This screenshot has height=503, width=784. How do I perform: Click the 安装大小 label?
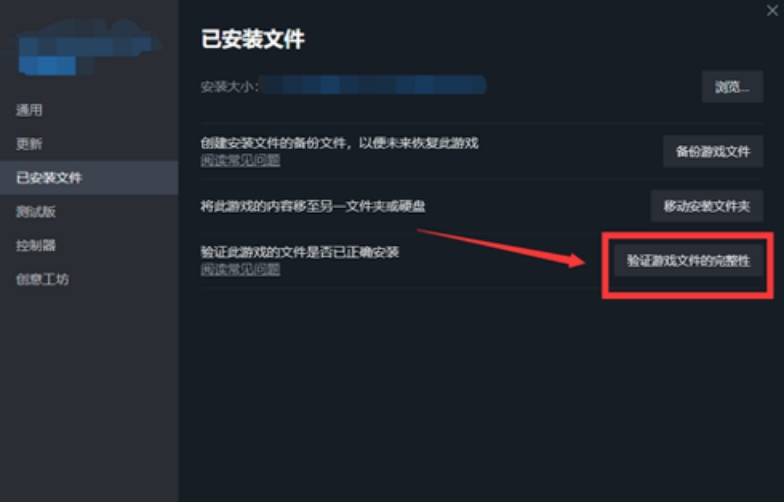tap(230, 87)
